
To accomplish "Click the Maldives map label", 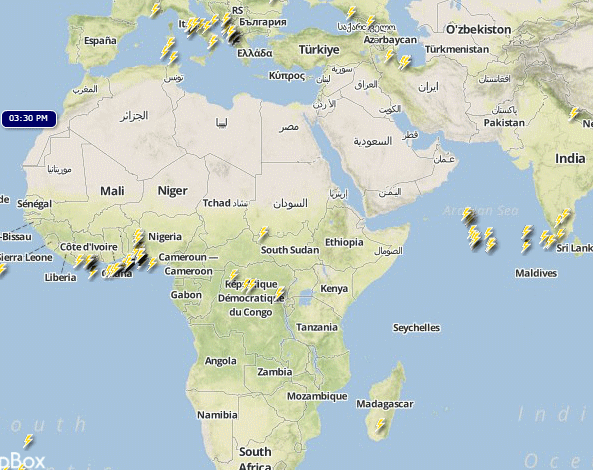I will [536, 273].
